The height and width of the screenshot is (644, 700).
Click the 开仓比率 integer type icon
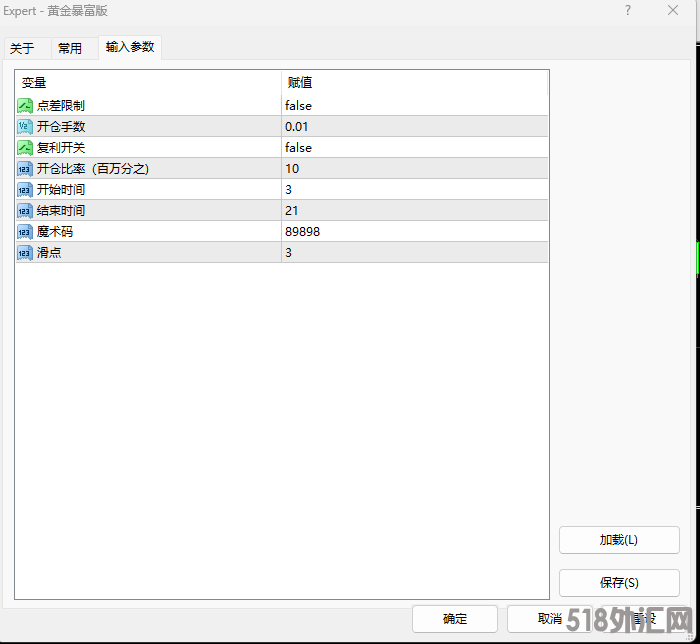25,168
